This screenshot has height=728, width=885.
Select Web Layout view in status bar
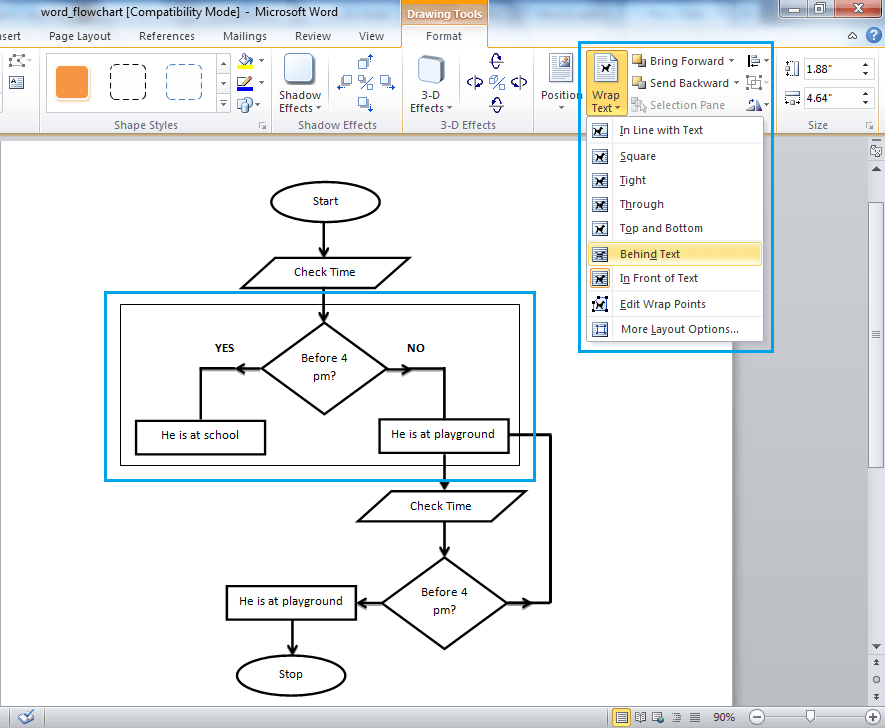656,717
